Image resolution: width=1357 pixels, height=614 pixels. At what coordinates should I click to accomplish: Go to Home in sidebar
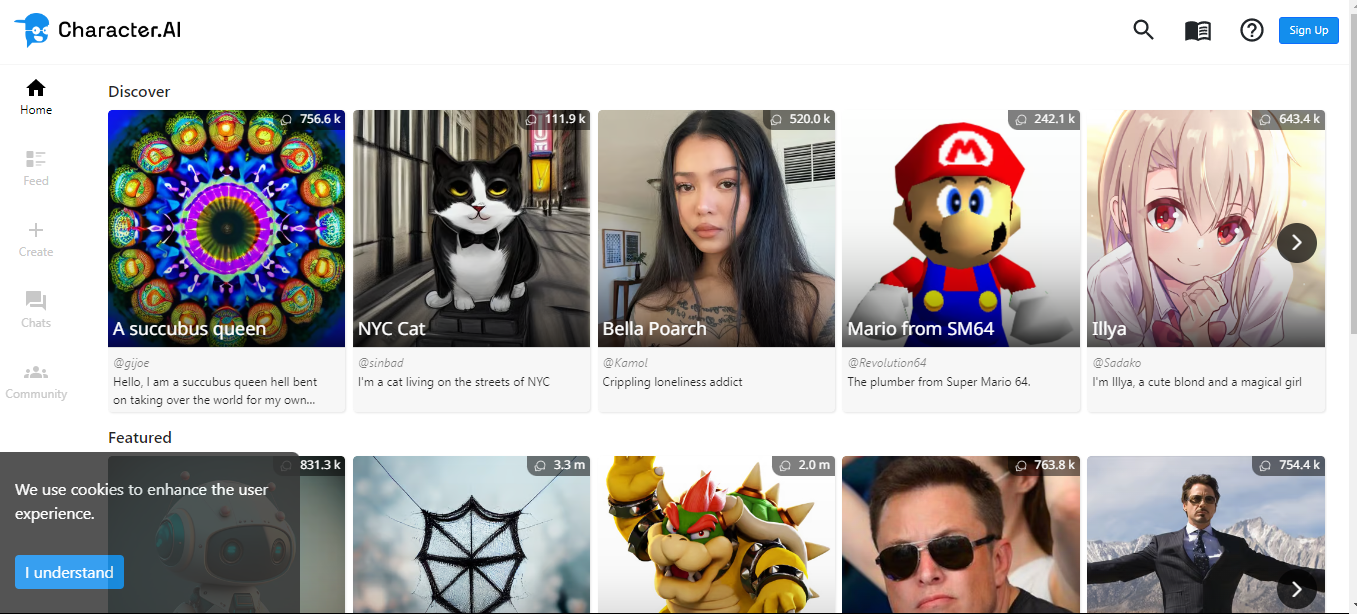tap(36, 97)
